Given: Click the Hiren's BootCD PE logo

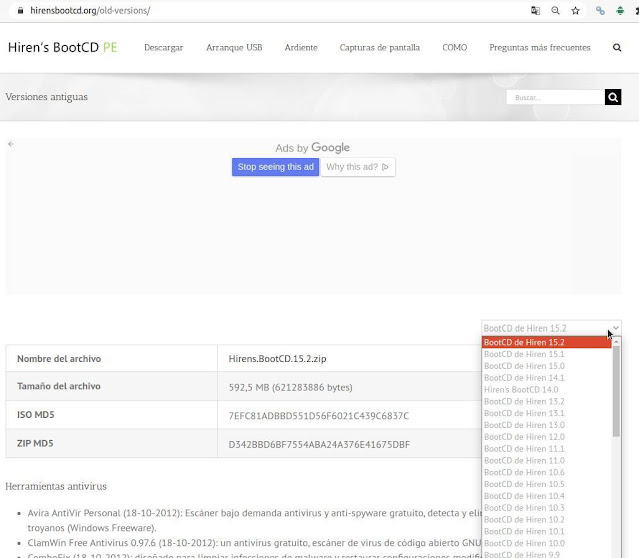Looking at the screenshot, I should [x=62, y=47].
